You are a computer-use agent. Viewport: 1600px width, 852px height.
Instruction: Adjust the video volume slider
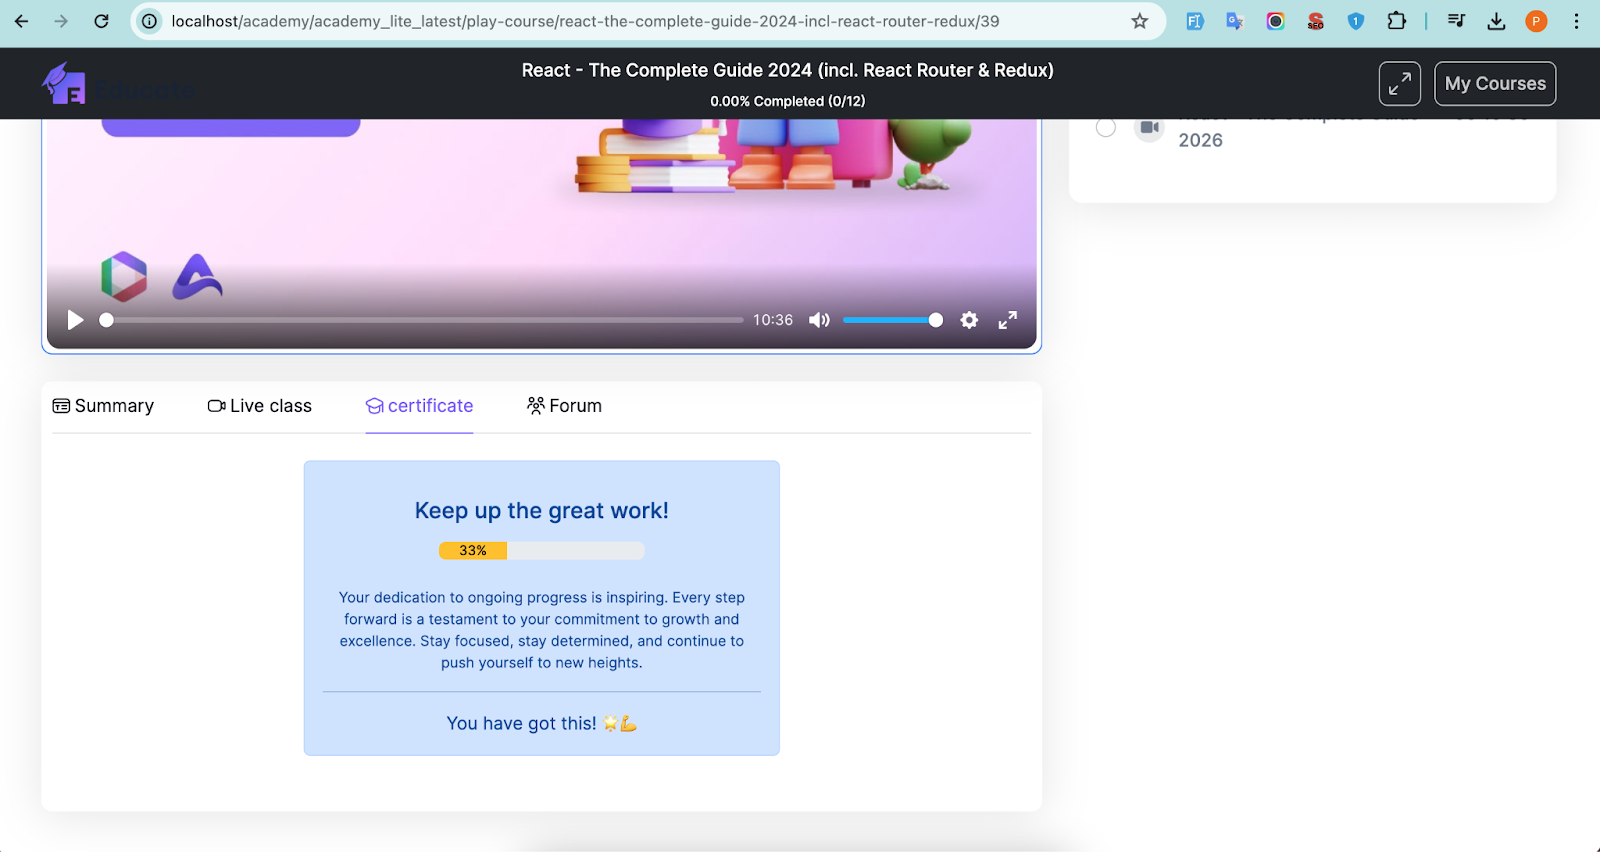[x=890, y=320]
